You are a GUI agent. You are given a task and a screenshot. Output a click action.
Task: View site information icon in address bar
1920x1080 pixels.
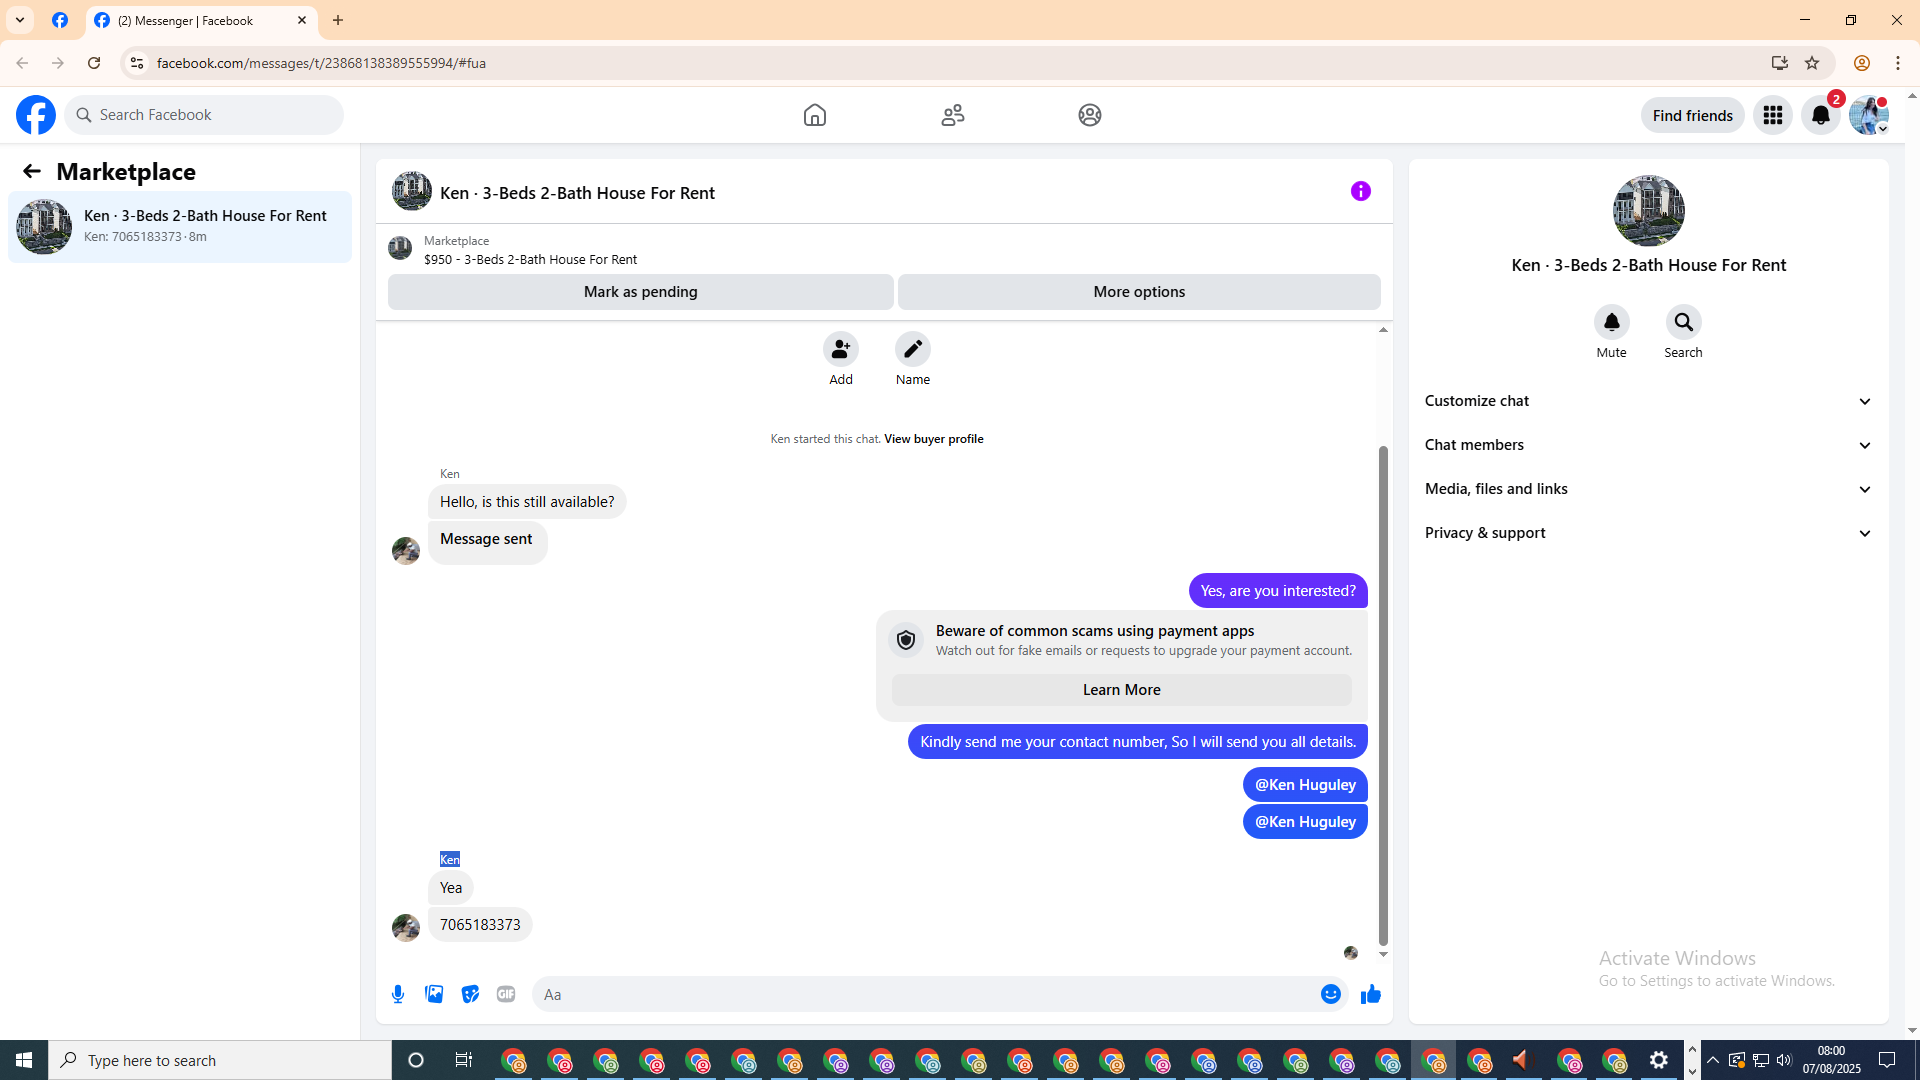(137, 63)
